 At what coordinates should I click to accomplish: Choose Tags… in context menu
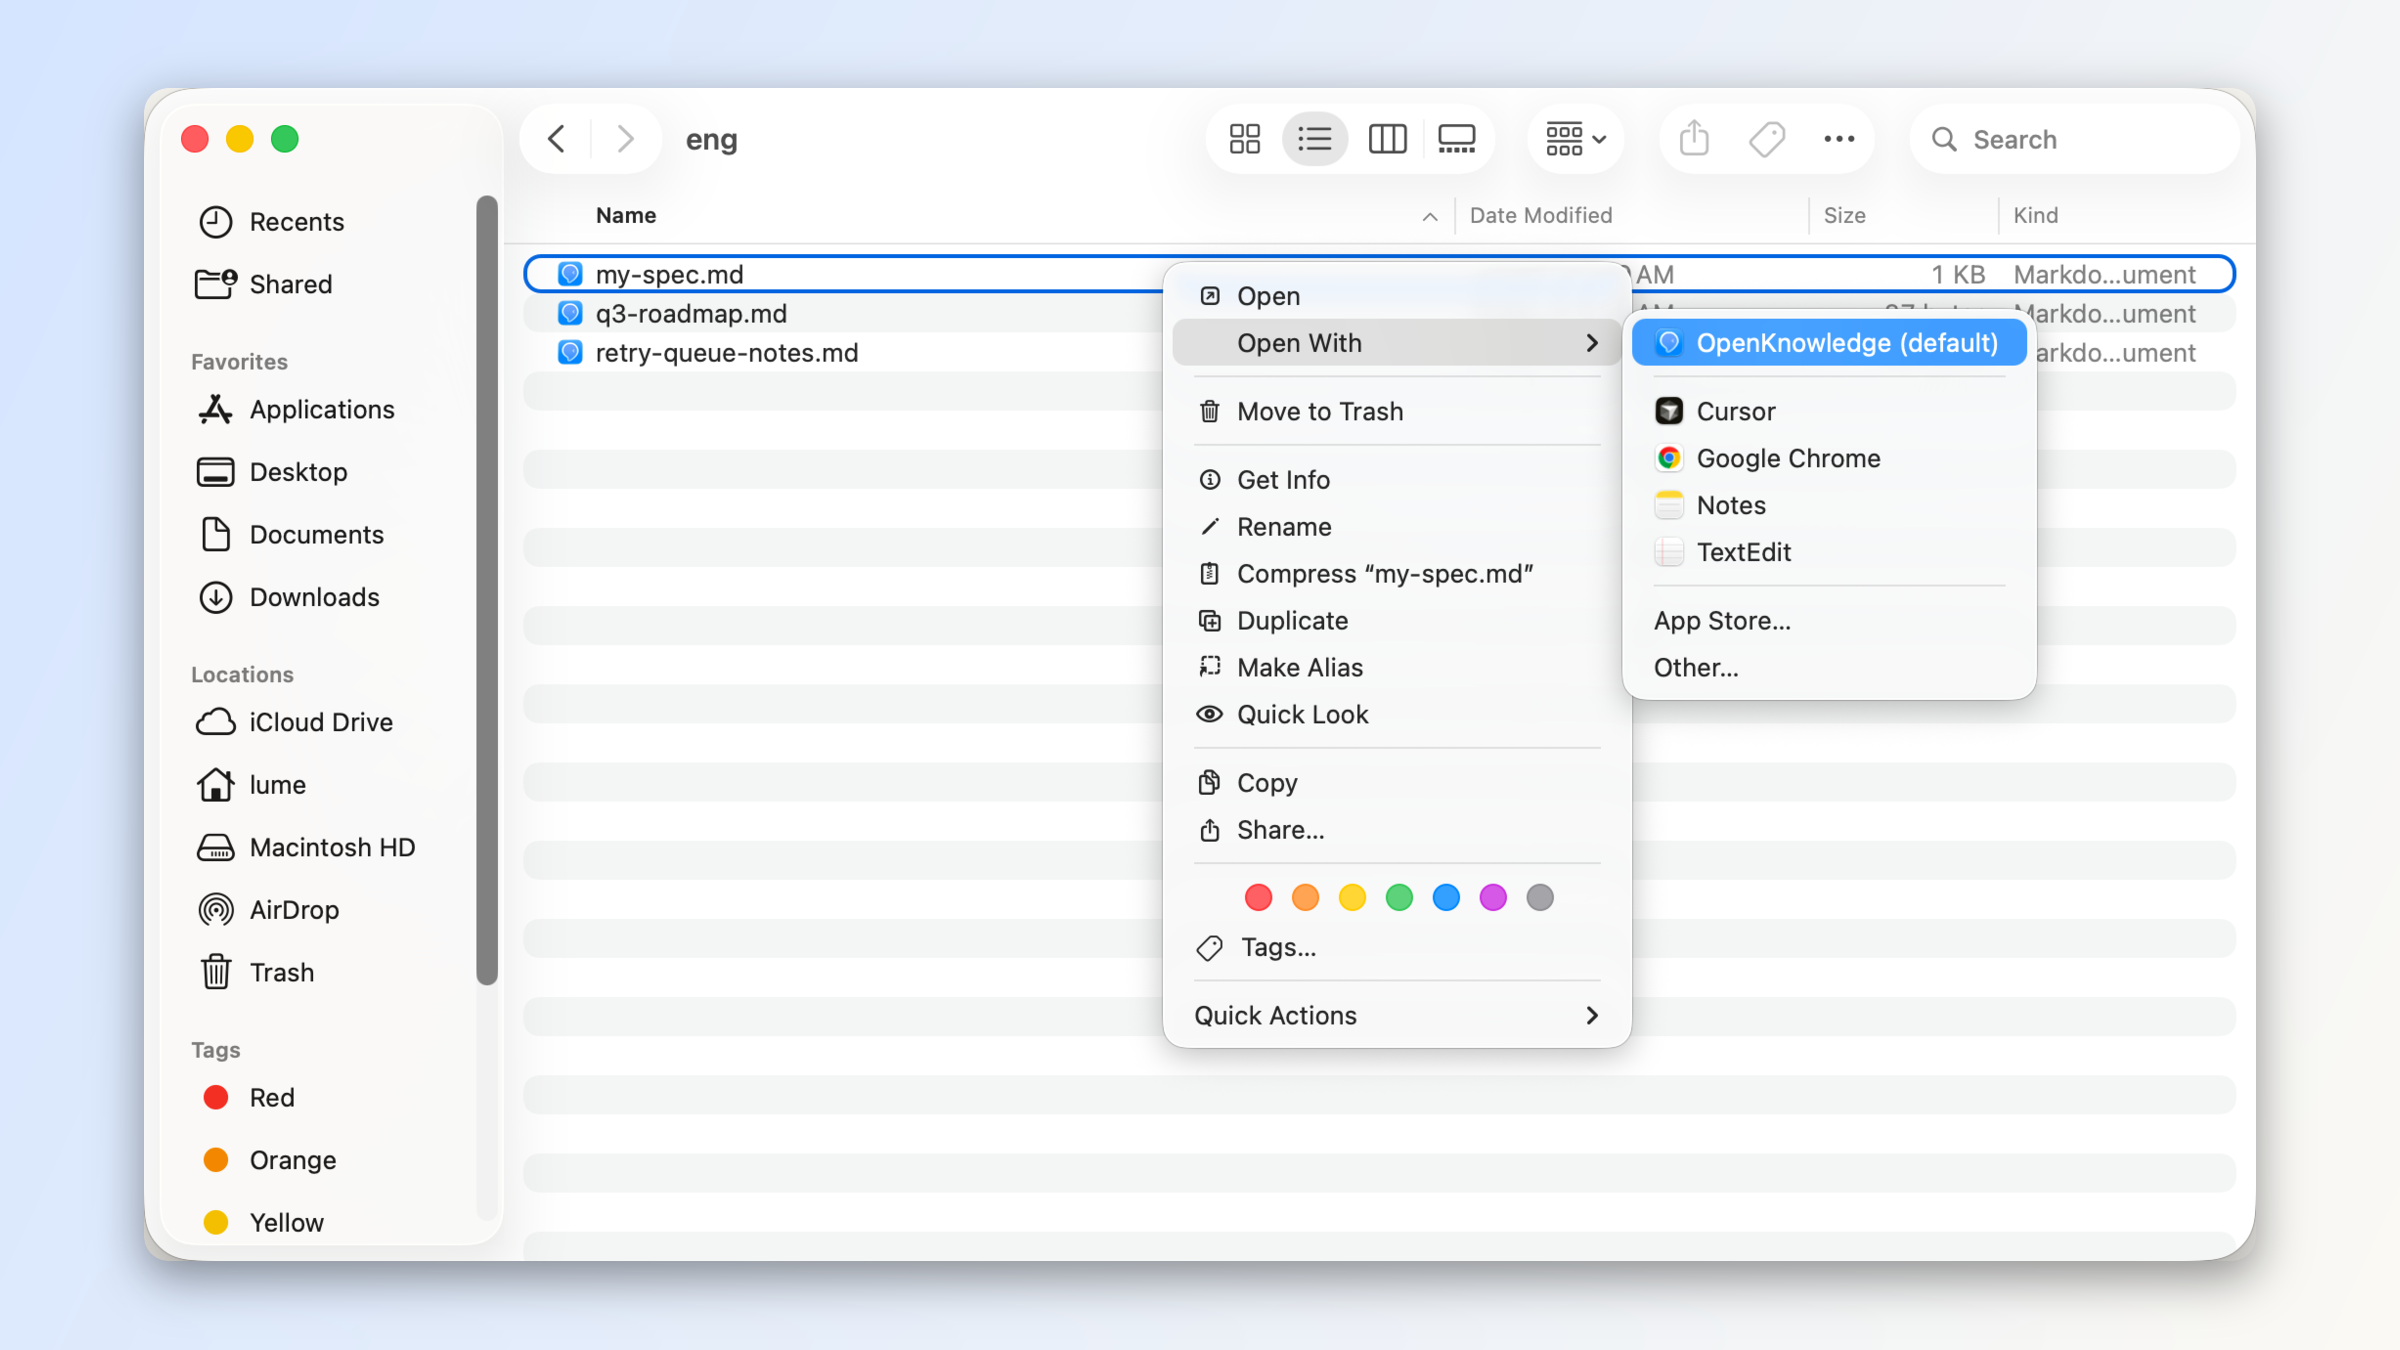coord(1397,948)
